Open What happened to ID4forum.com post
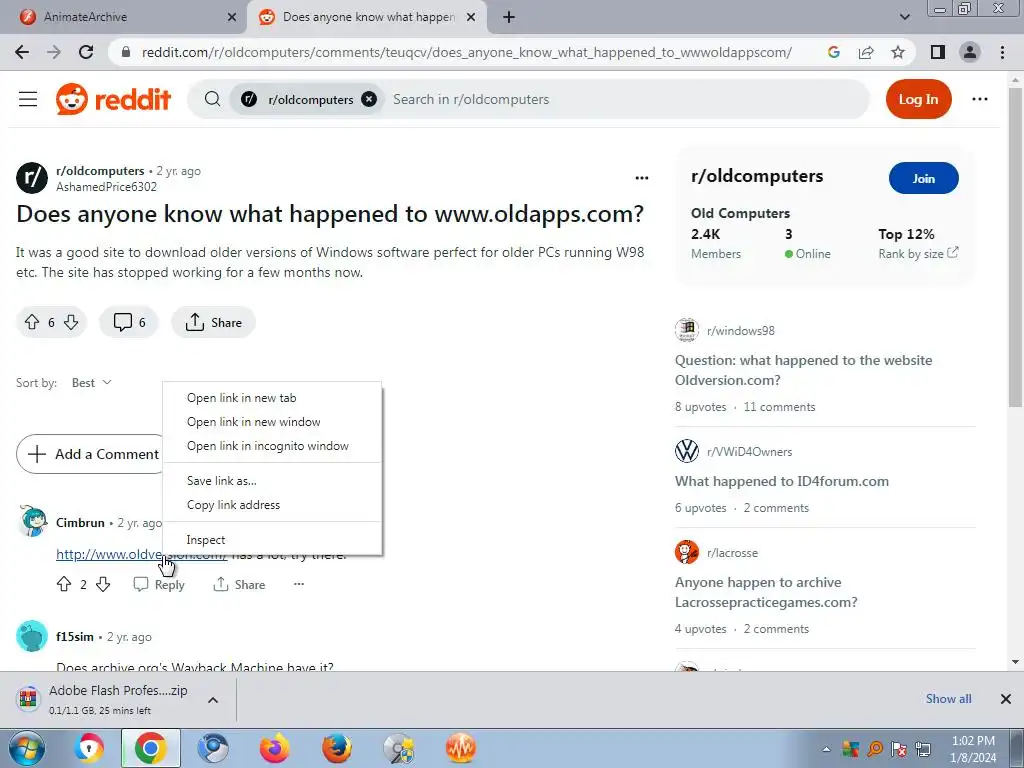Screen dimensions: 1024x768 (x=782, y=481)
